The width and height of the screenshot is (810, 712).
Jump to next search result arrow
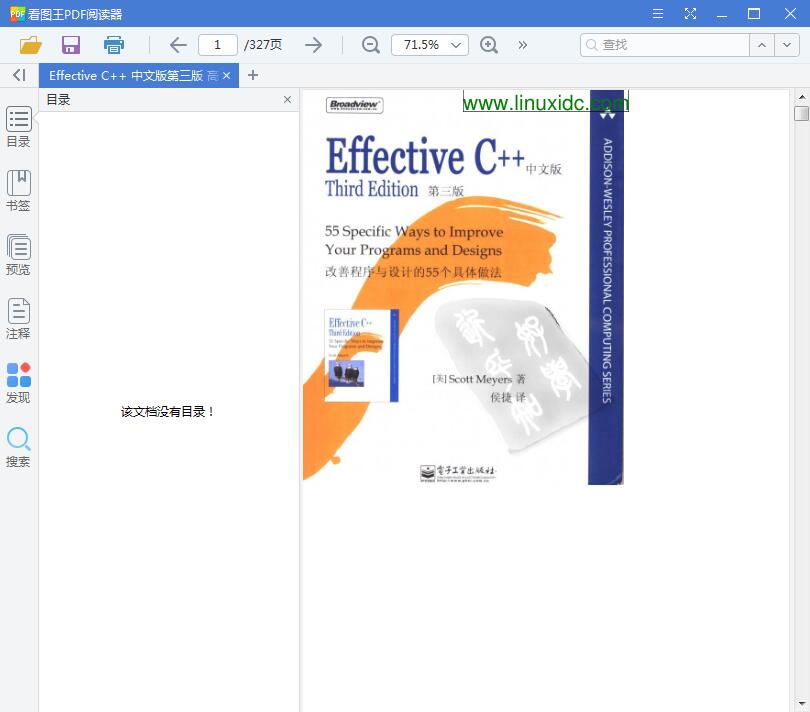(787, 45)
